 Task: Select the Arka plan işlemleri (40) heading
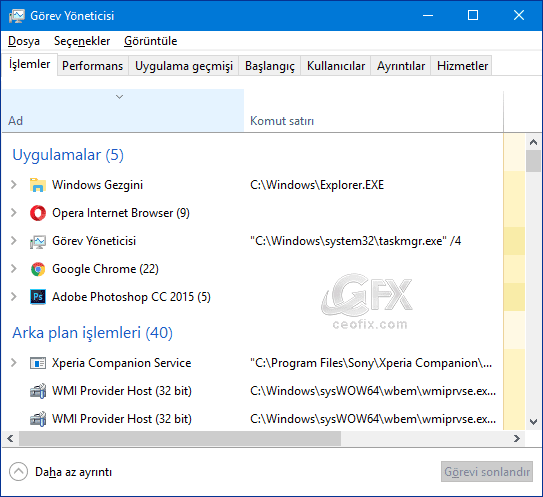coord(92,333)
